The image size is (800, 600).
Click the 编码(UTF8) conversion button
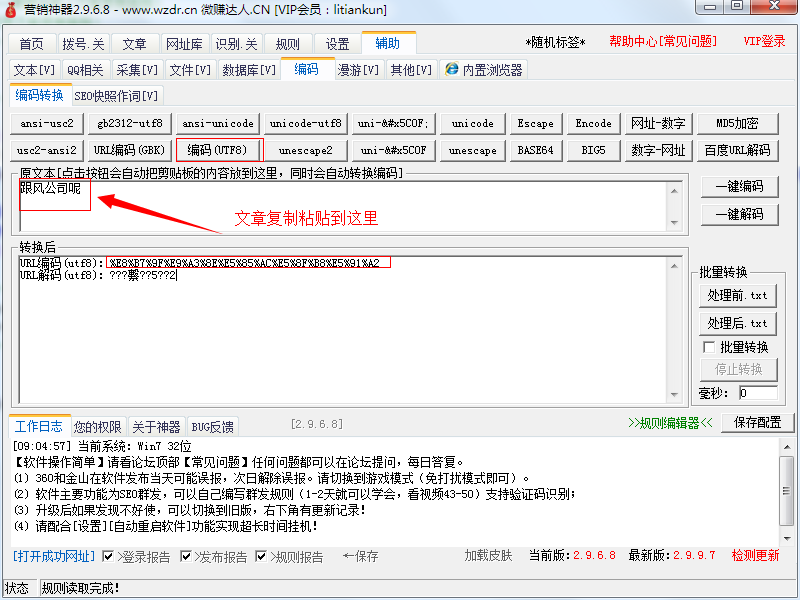pos(219,150)
